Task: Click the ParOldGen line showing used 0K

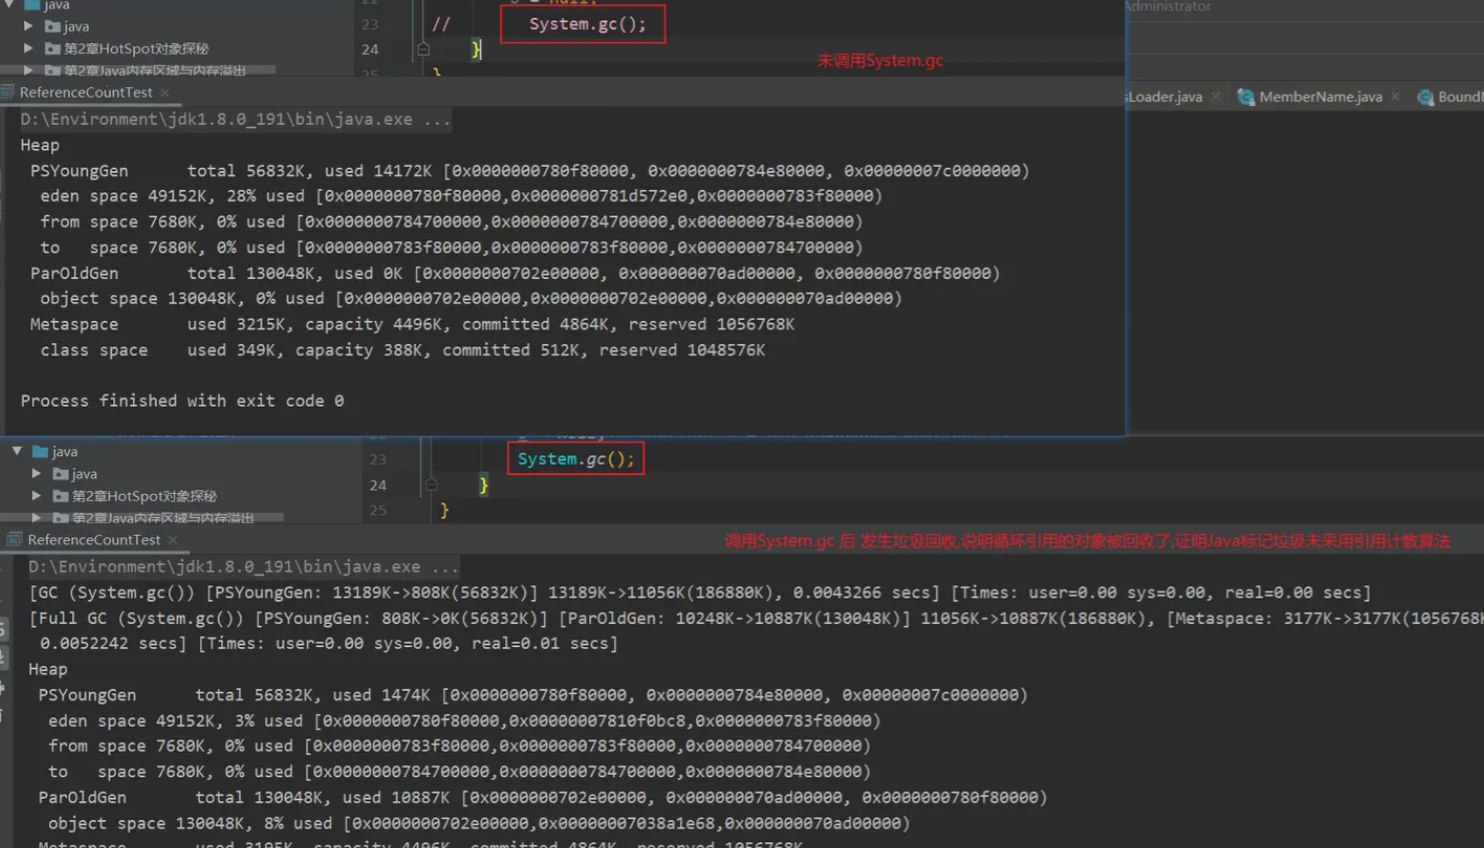Action: click(515, 273)
